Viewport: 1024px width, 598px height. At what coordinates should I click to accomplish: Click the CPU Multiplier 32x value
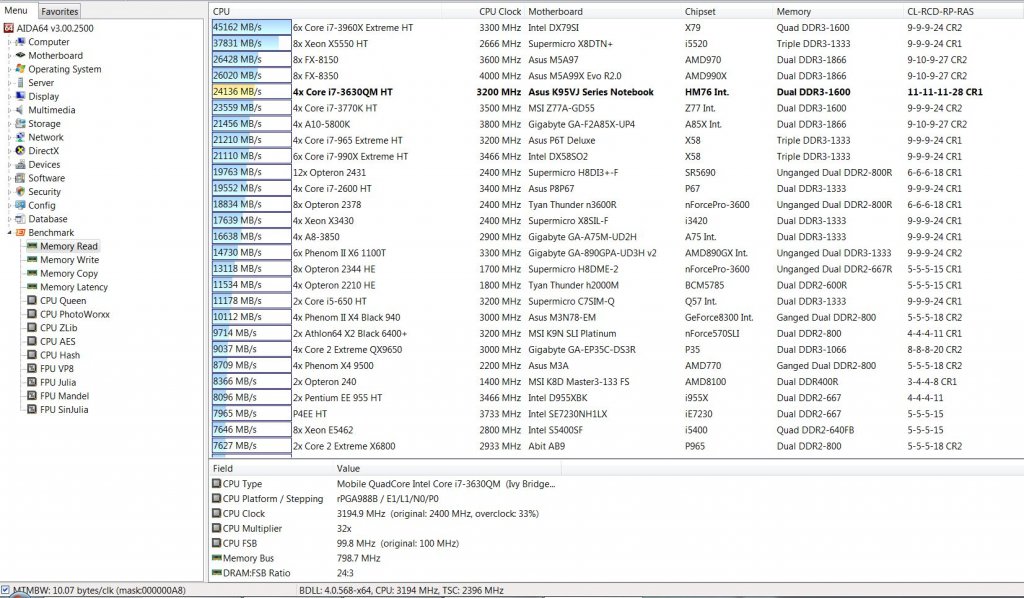pyautogui.click(x=344, y=528)
